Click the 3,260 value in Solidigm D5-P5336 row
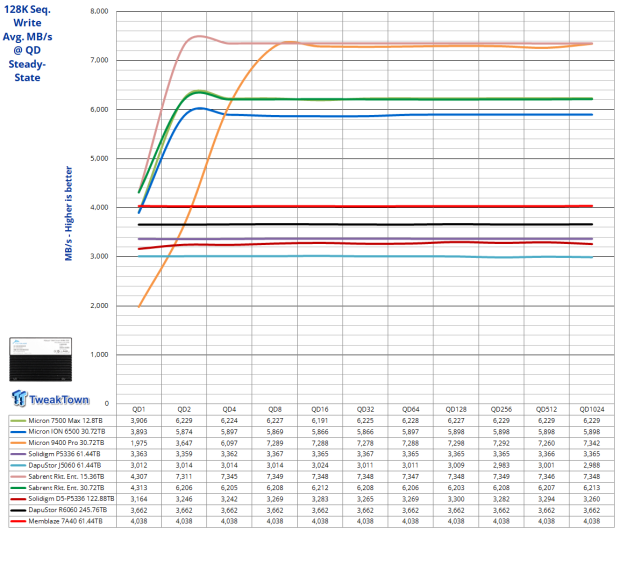The height and width of the screenshot is (568, 620). pos(592,499)
